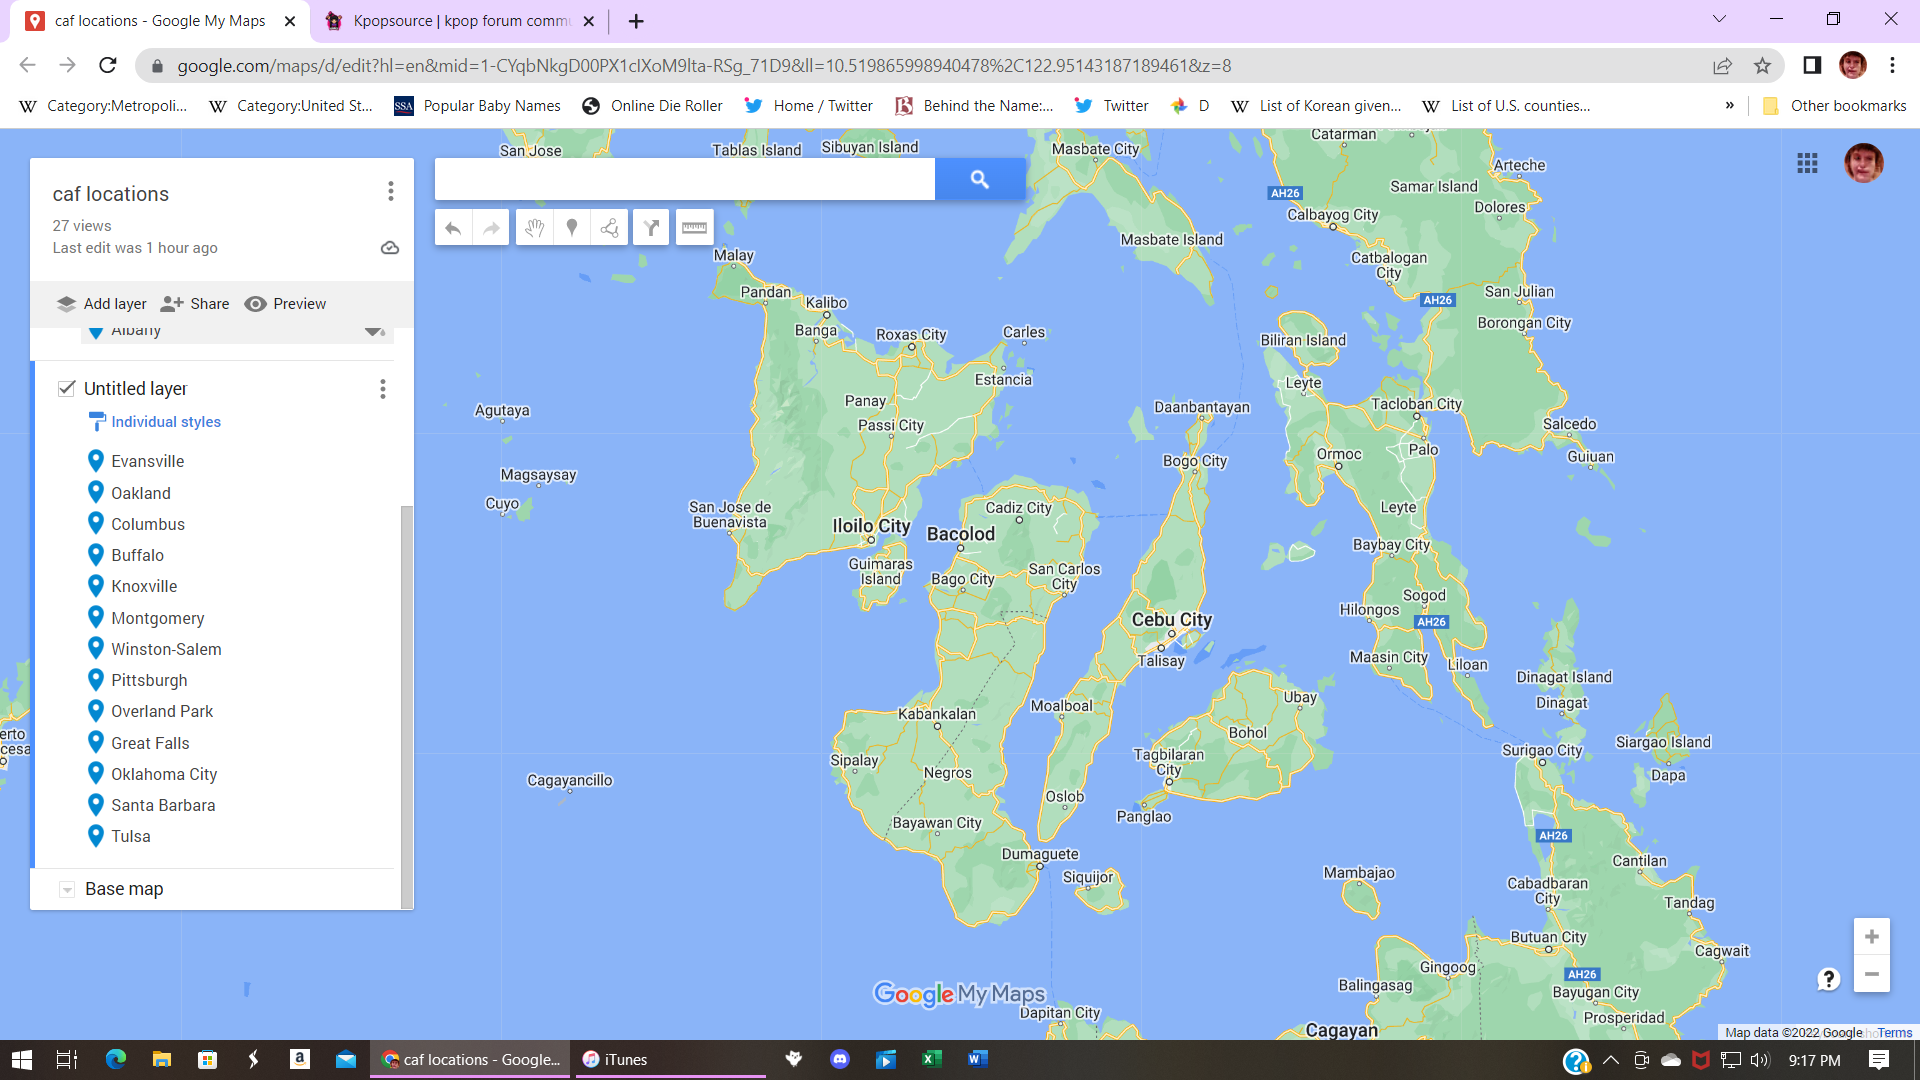Open the caf locations map options menu
This screenshot has height=1080, width=1920.
click(391, 191)
